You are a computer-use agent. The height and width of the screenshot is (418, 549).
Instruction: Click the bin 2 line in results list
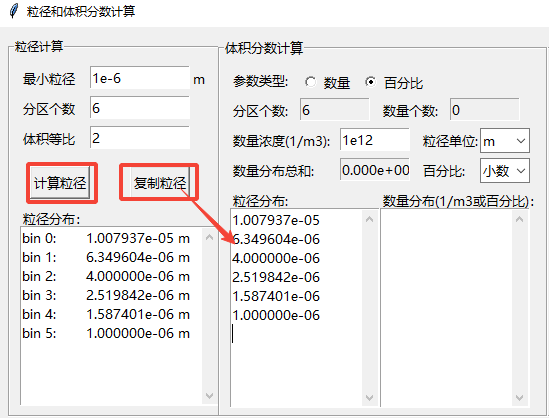click(106, 276)
